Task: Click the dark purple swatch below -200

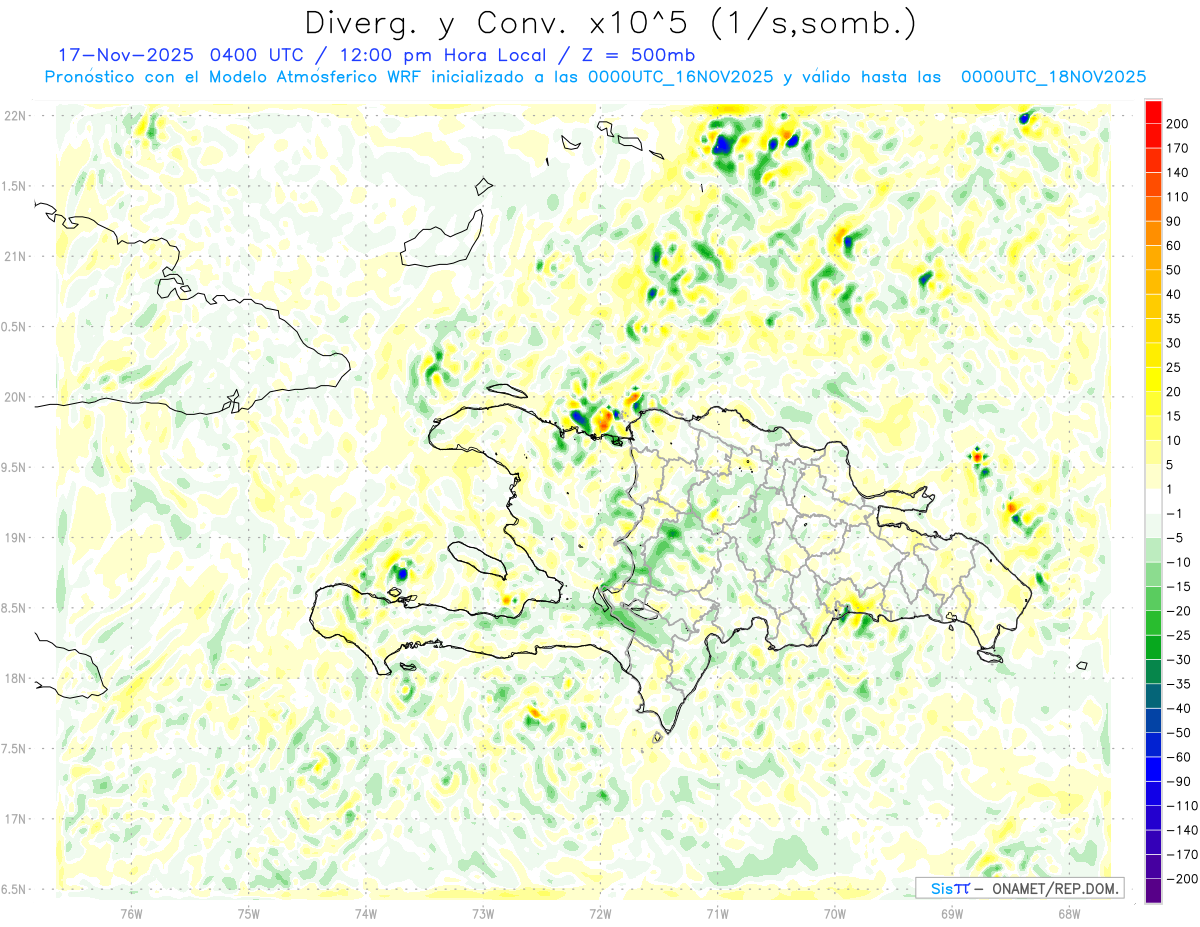Action: coord(1153,891)
